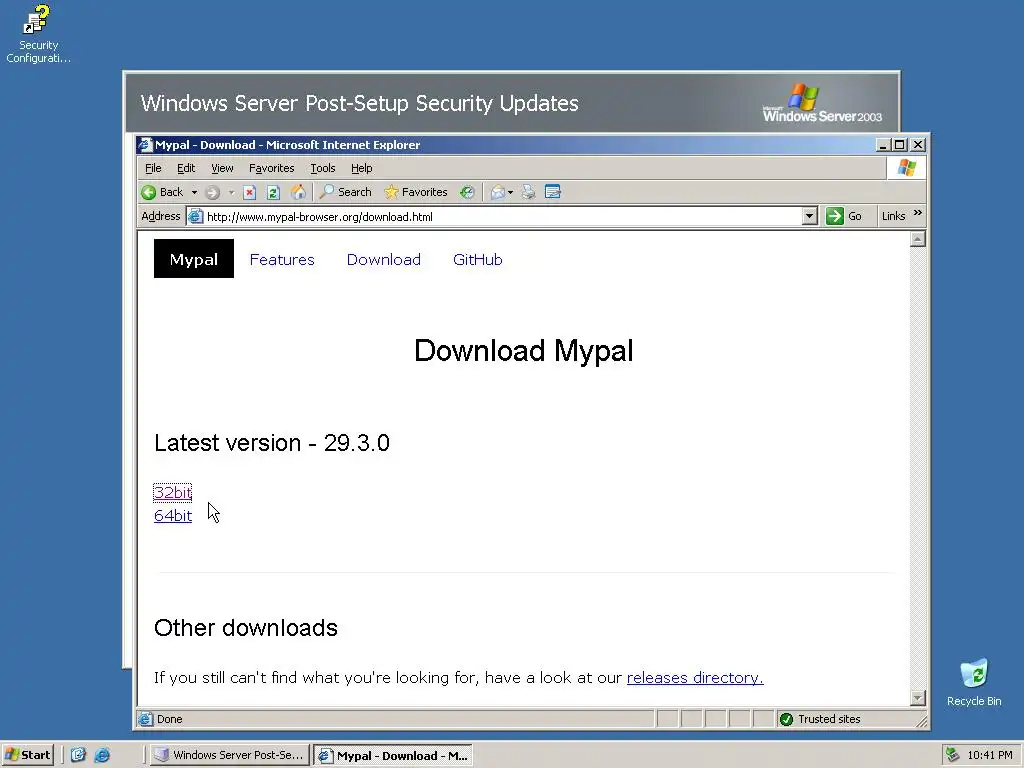Click Show Desktop quick launch icon
The height and width of the screenshot is (768, 1024).
(x=78, y=755)
